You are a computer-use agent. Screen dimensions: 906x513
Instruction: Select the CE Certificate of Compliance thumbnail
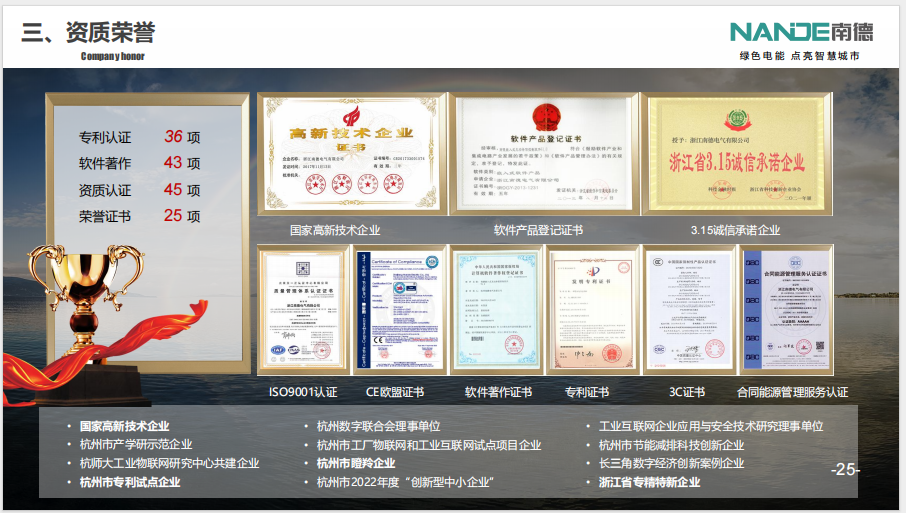tap(396, 310)
